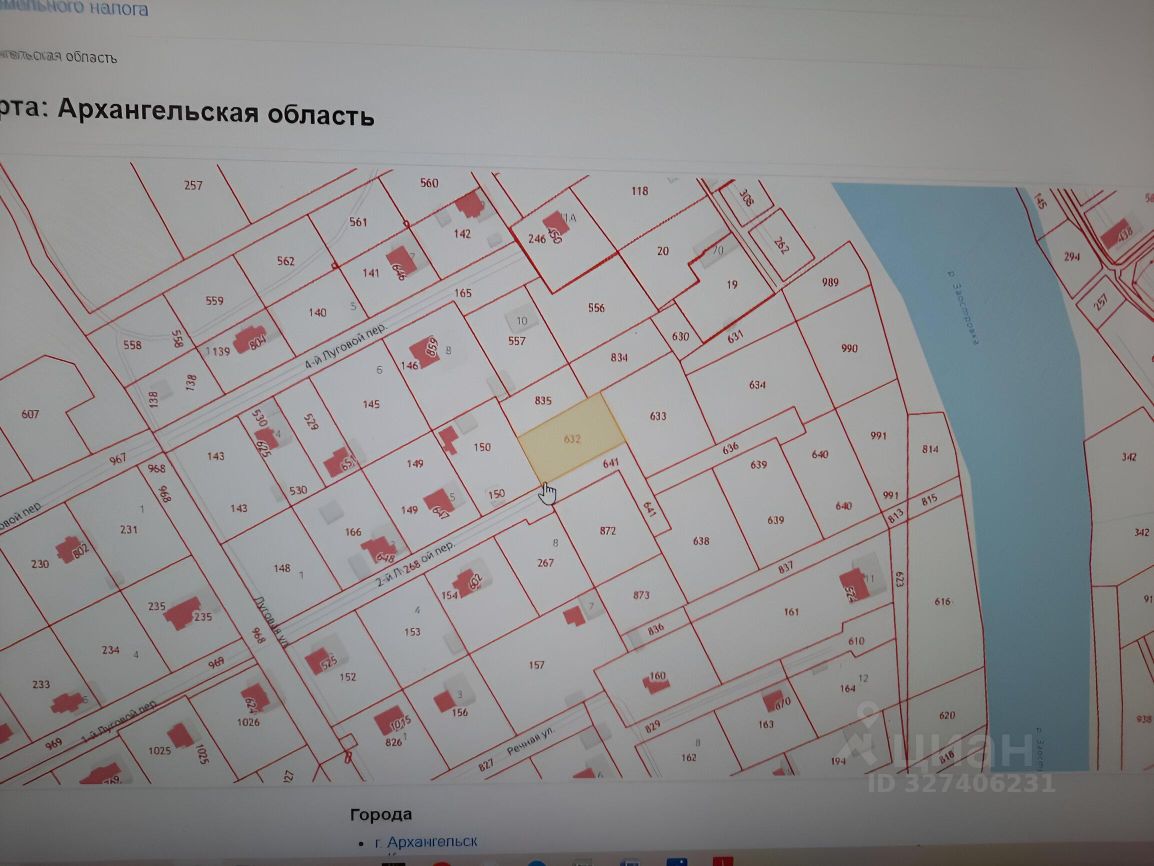Select parcel 152 on the map
Image resolution: width=1154 pixels, height=866 pixels.
tap(347, 677)
